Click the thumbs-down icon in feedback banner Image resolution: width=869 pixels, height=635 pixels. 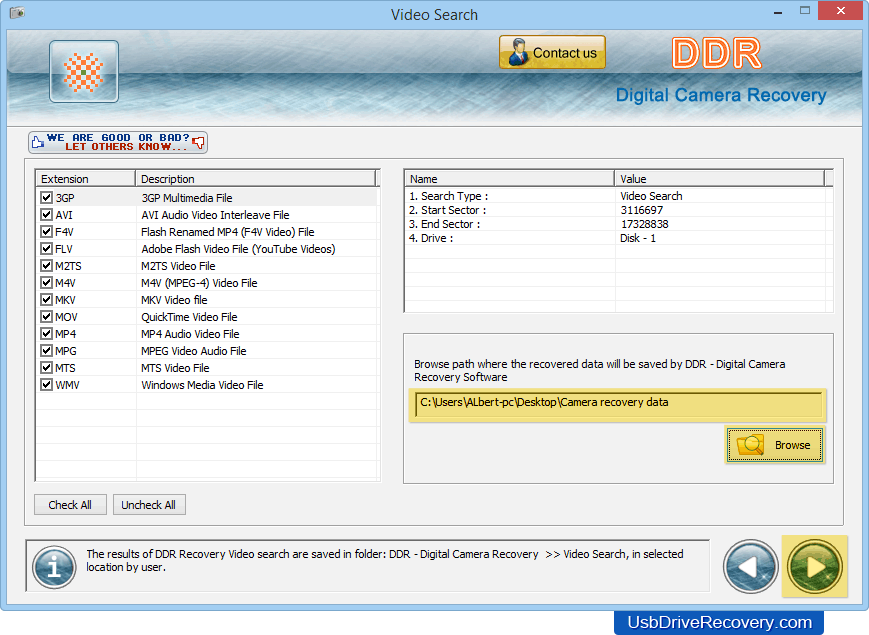[x=198, y=143]
